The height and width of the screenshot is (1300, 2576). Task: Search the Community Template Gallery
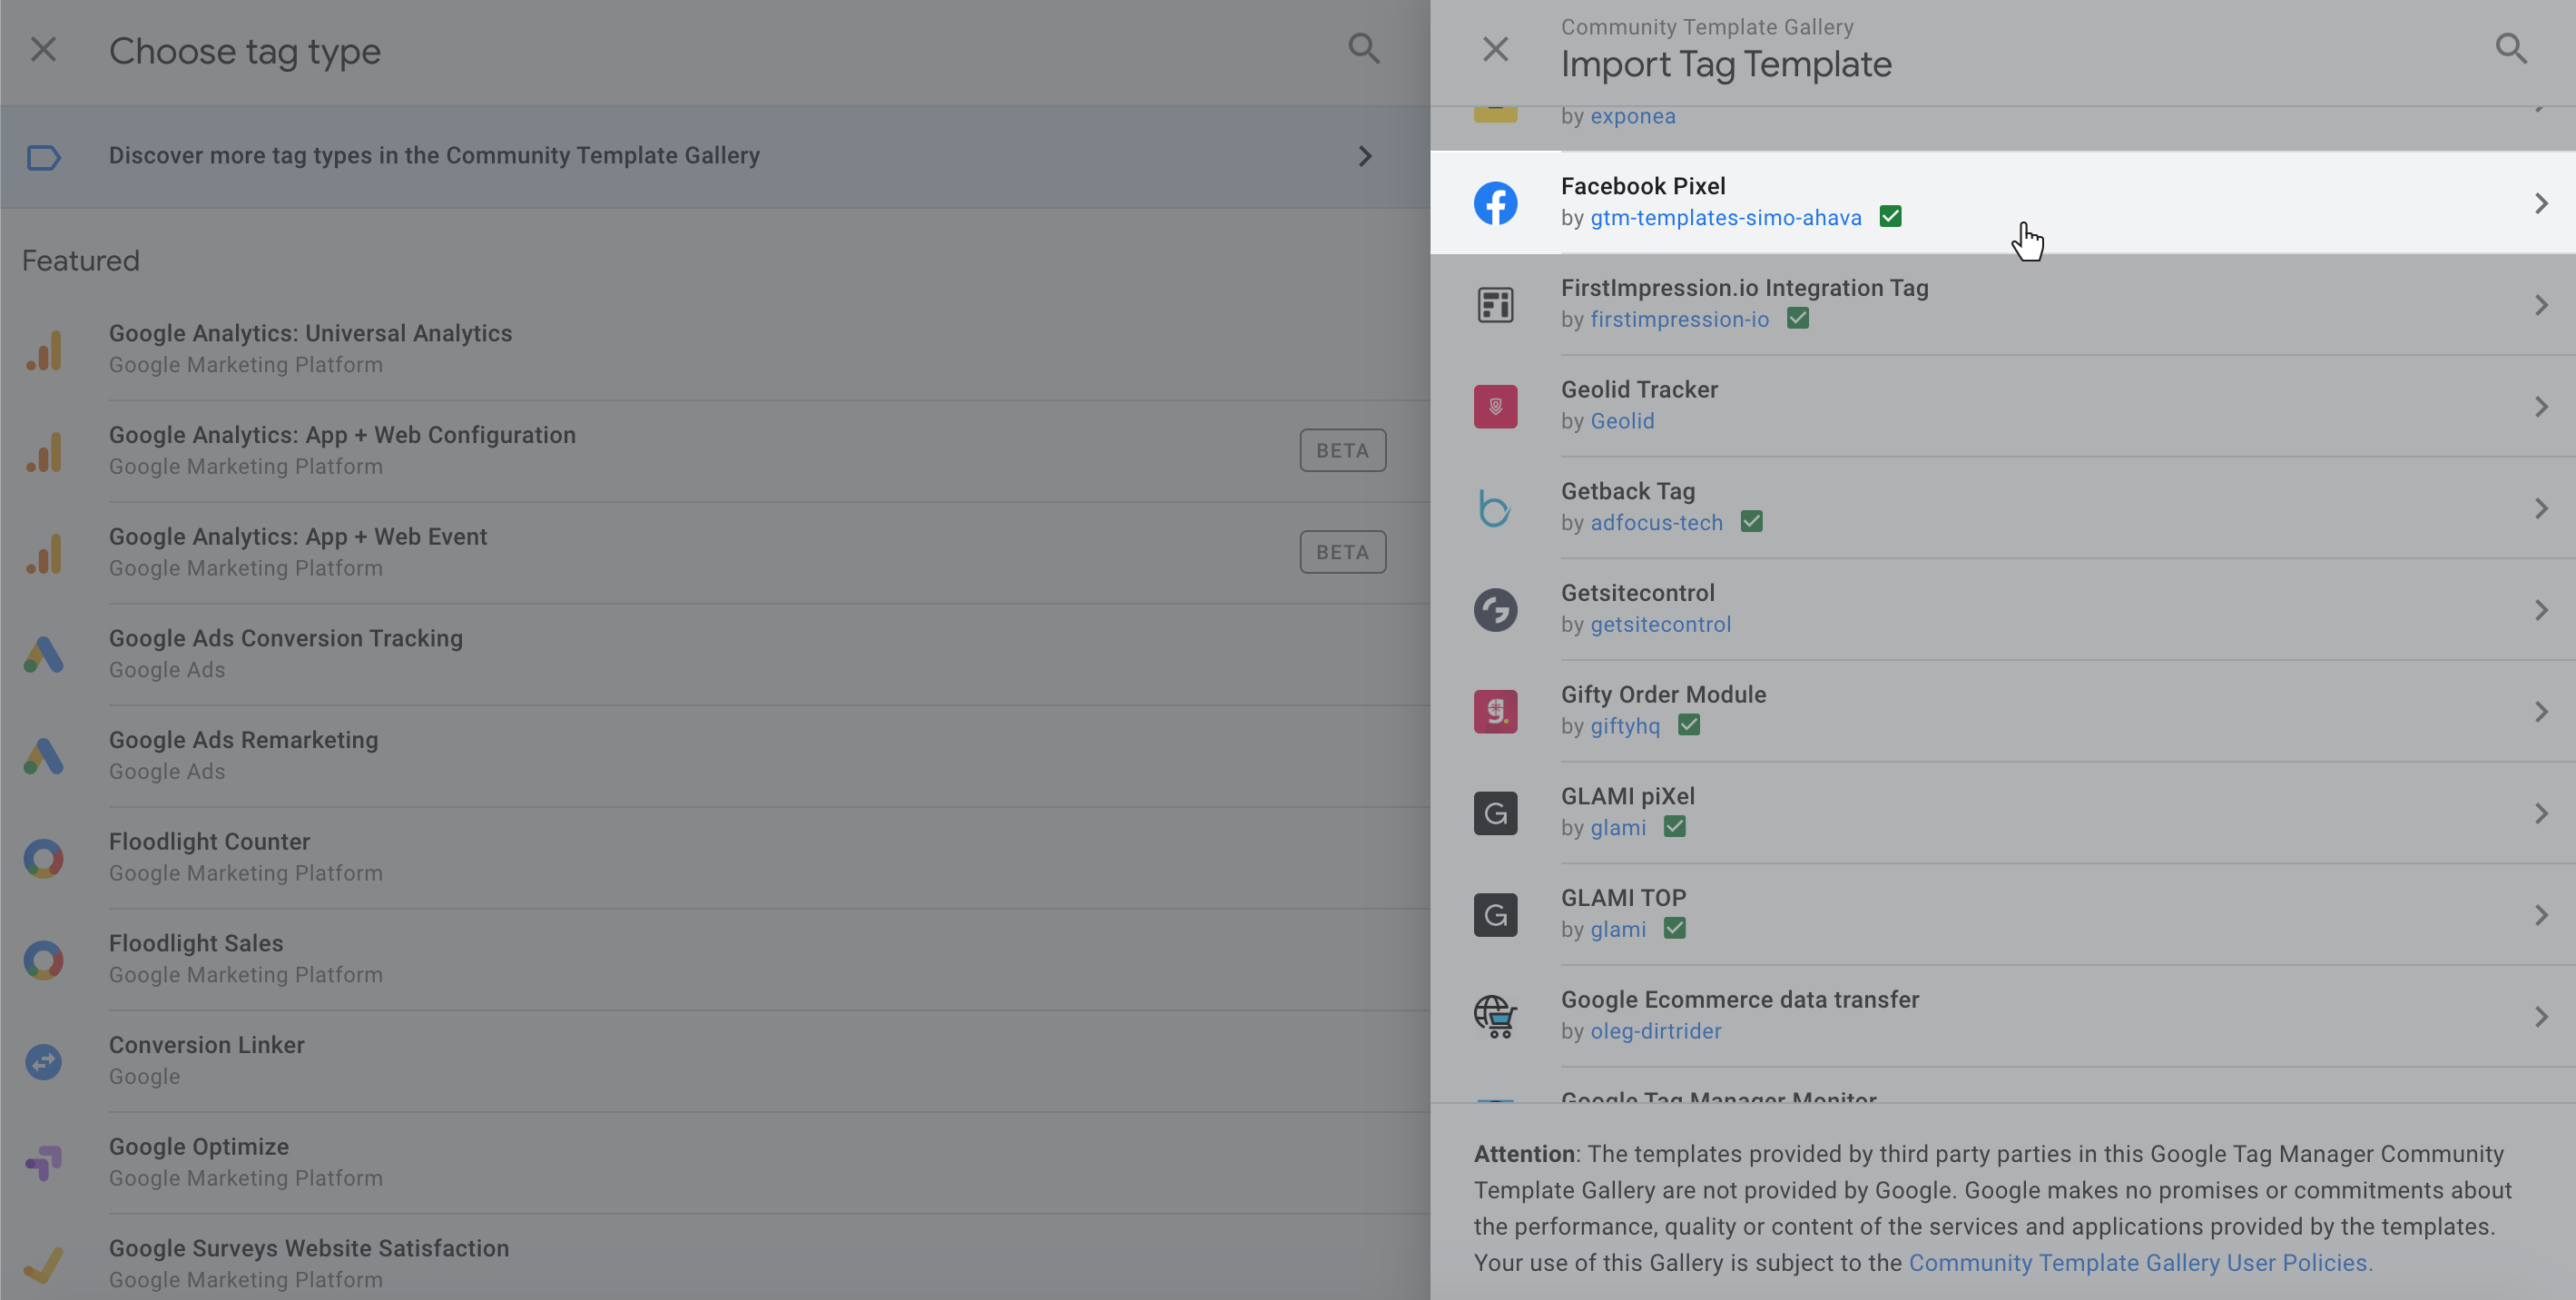point(2511,49)
